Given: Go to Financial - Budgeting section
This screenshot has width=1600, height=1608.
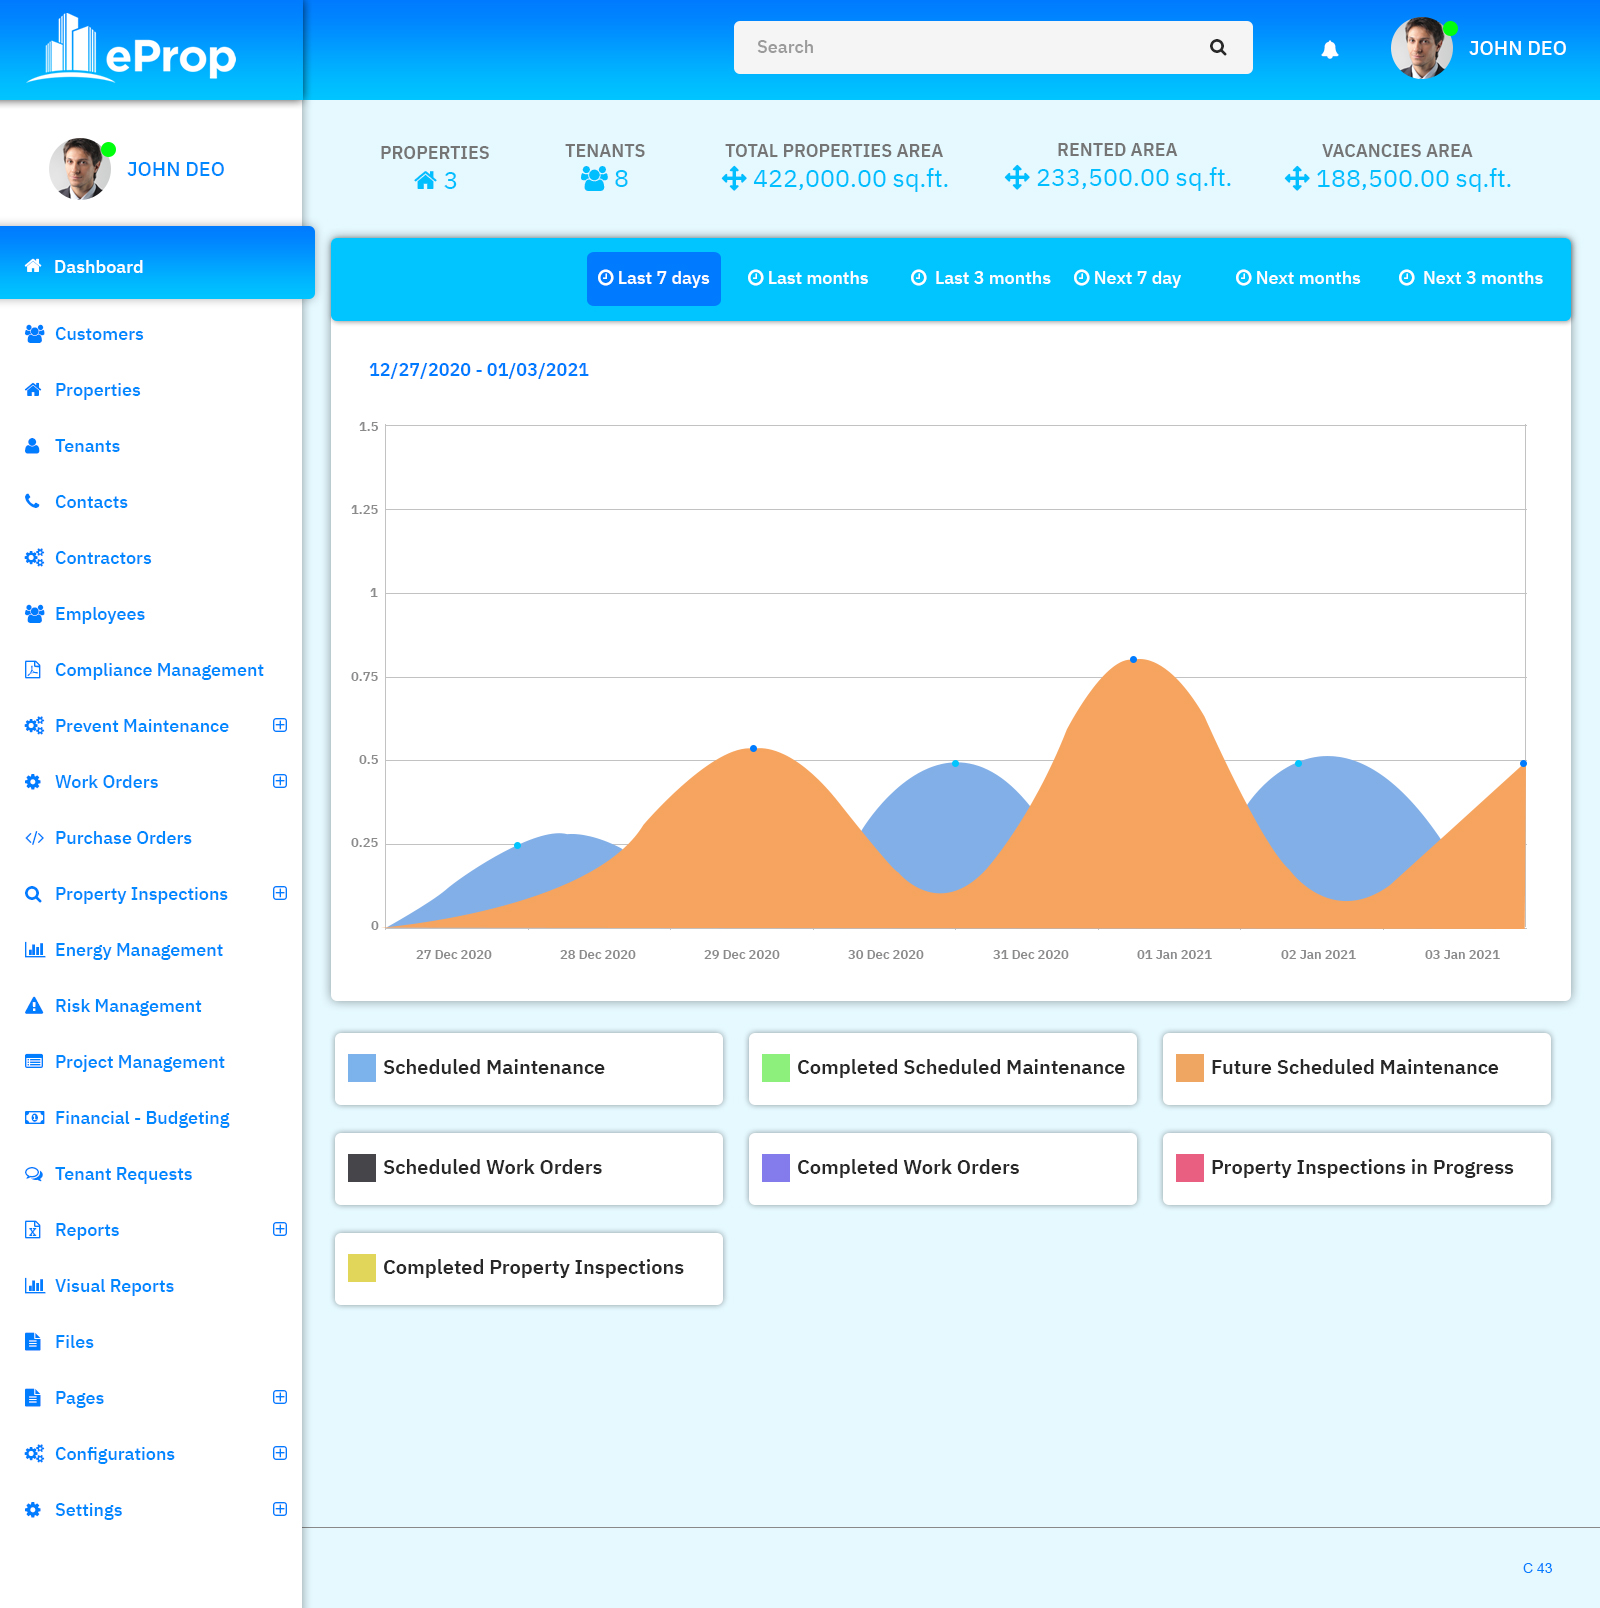Looking at the screenshot, I should click(x=142, y=1118).
